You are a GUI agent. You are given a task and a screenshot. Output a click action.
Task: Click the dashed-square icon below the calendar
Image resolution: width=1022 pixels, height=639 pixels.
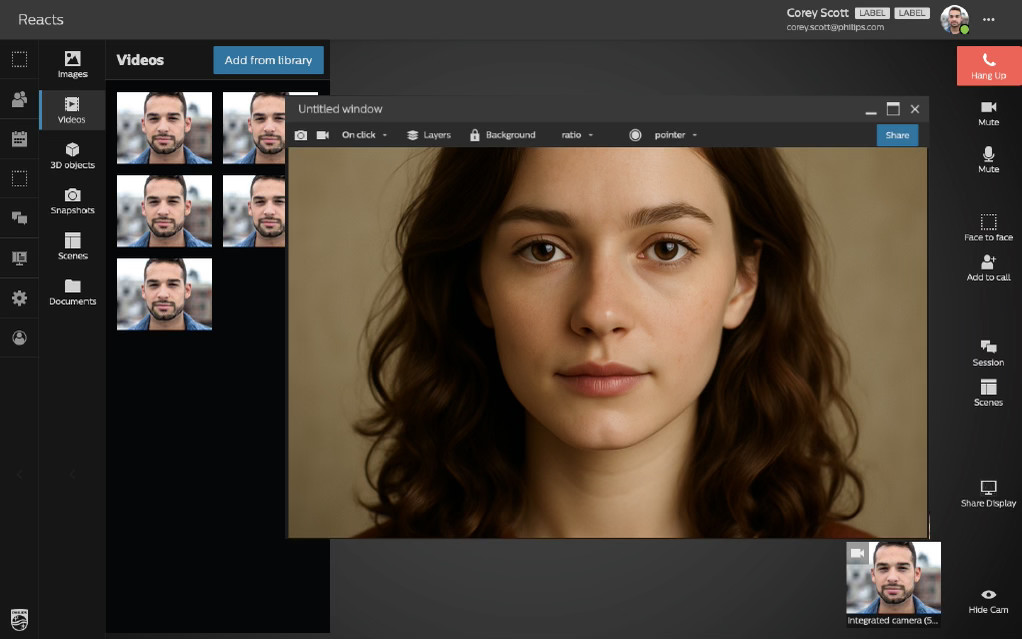20,178
